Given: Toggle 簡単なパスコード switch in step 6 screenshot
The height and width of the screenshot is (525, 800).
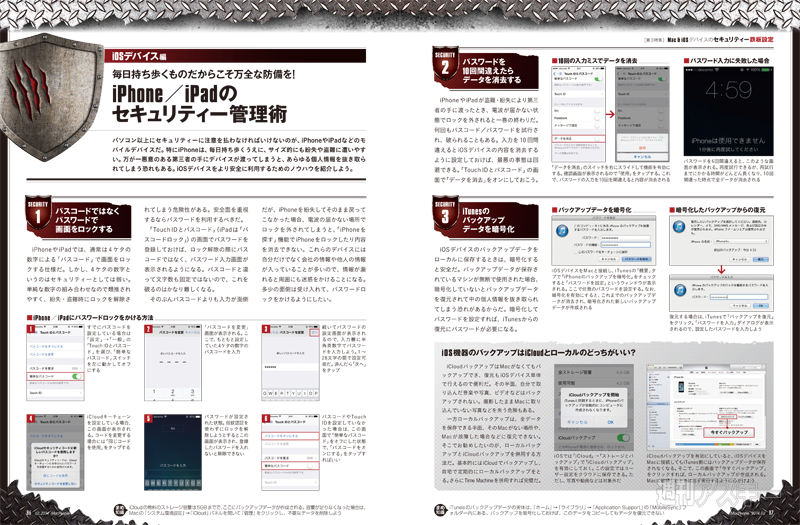Looking at the screenshot, I should 311,466.
